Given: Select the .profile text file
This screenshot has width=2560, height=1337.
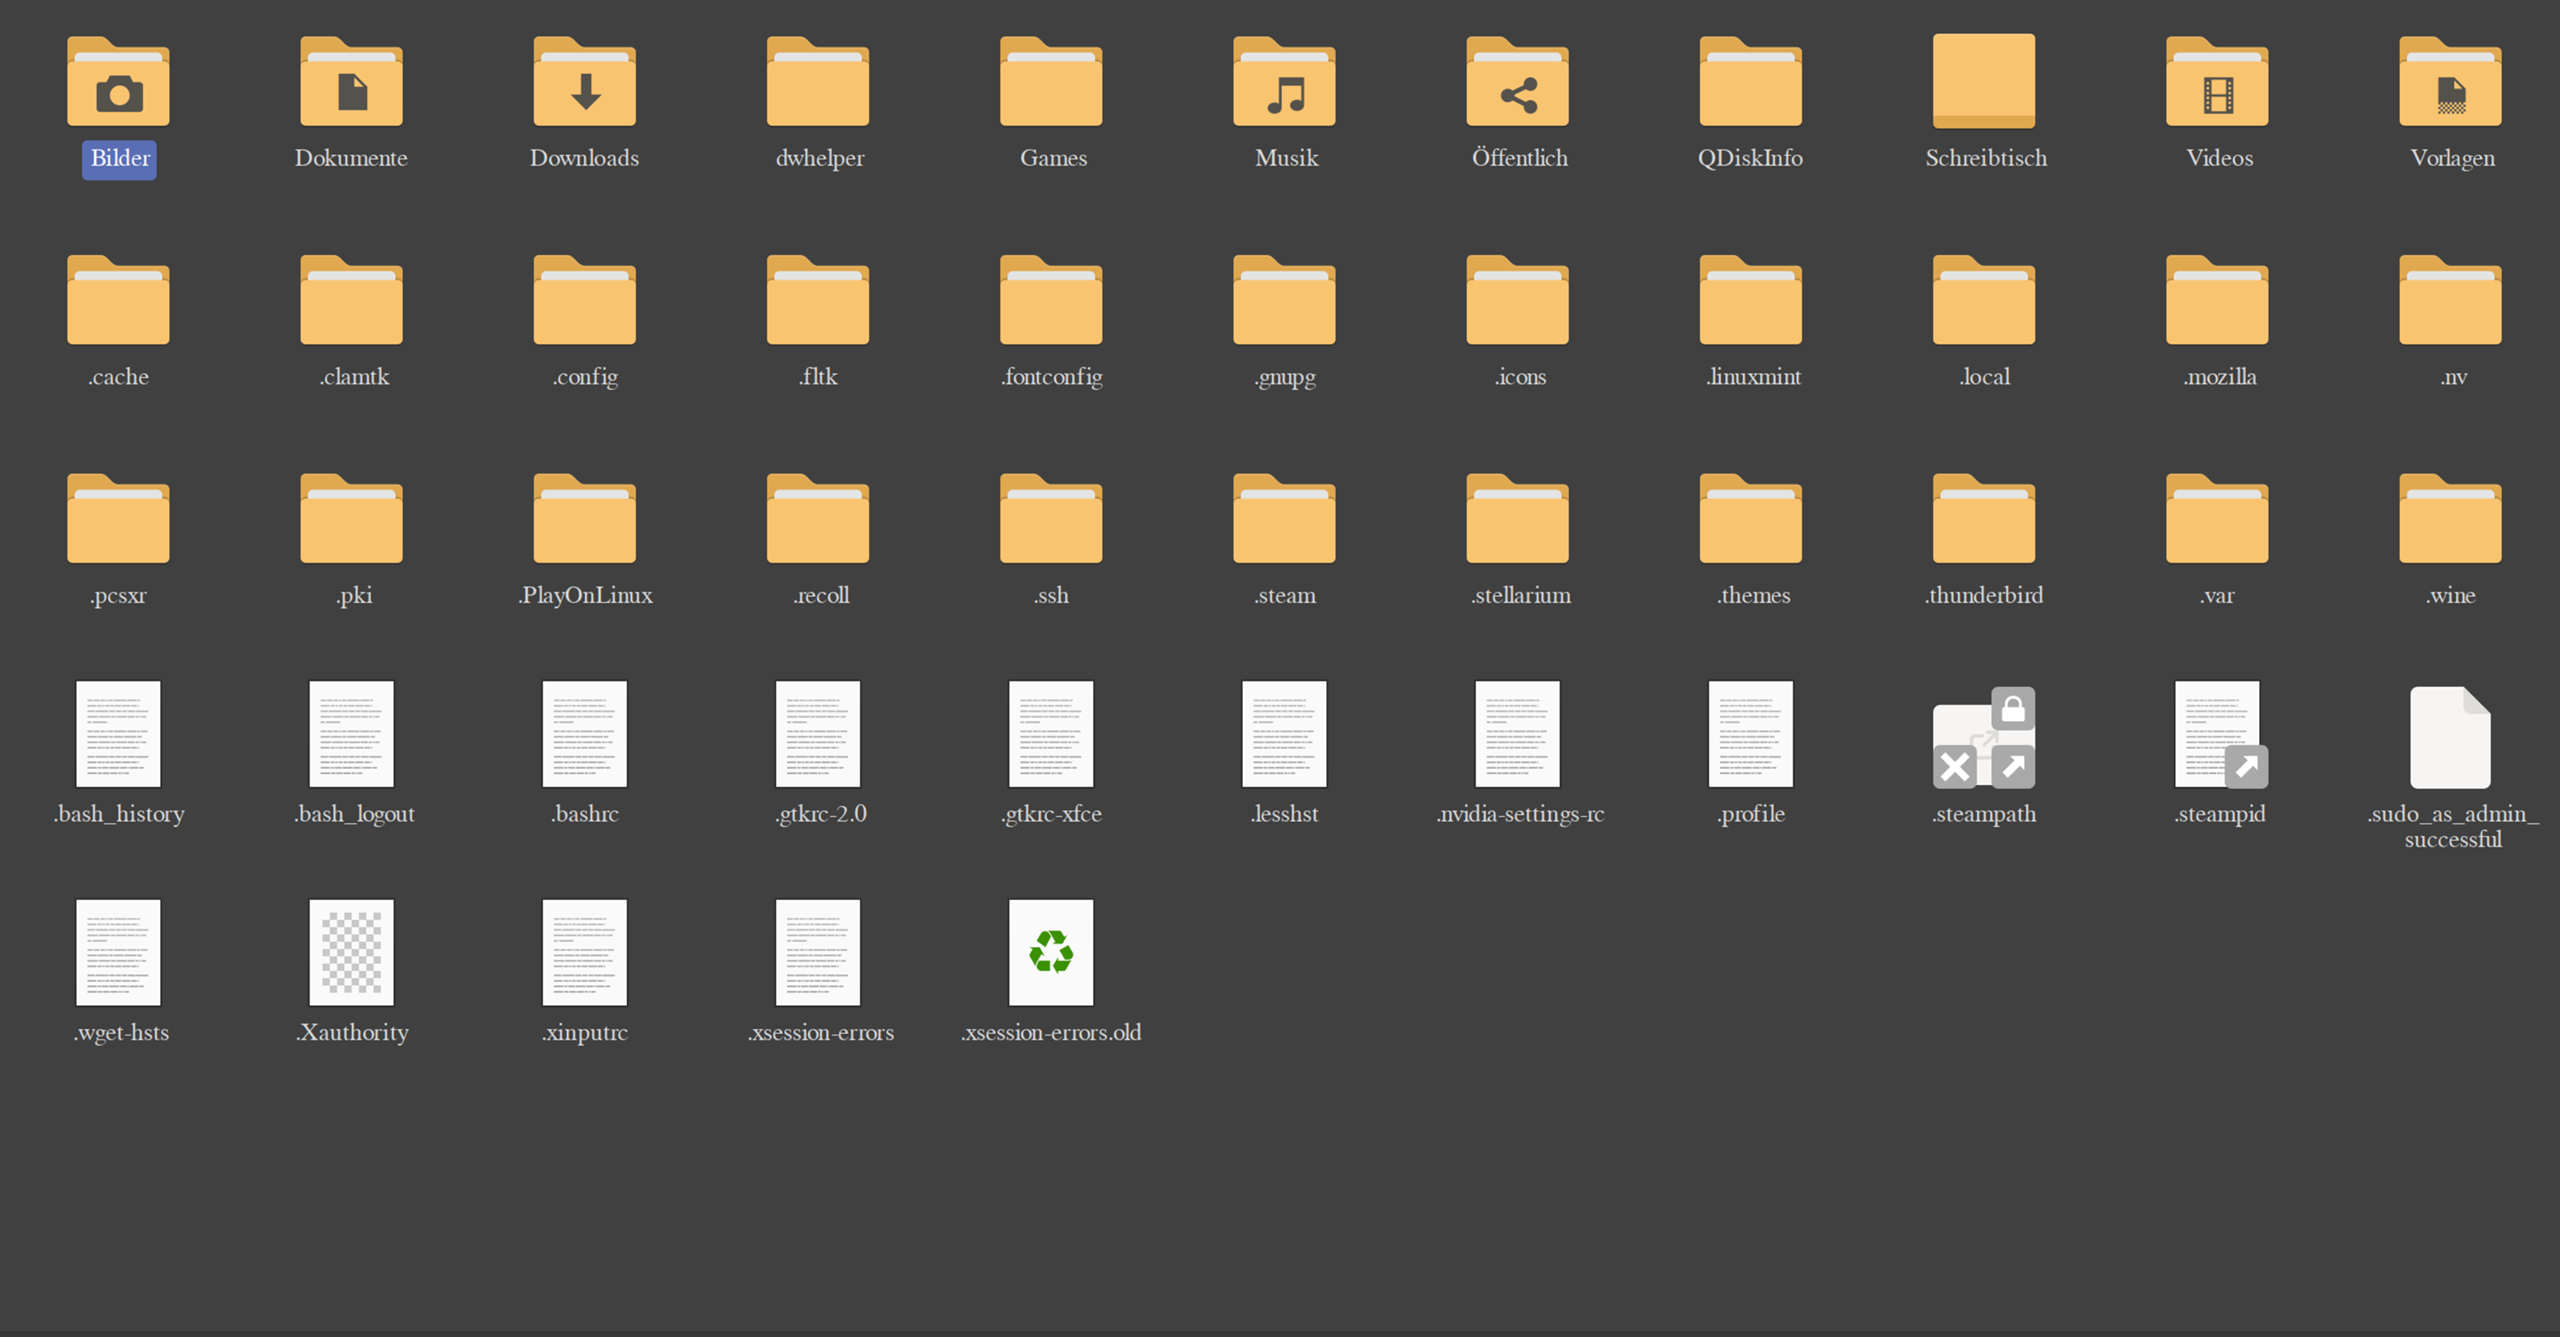Looking at the screenshot, I should tap(1750, 735).
